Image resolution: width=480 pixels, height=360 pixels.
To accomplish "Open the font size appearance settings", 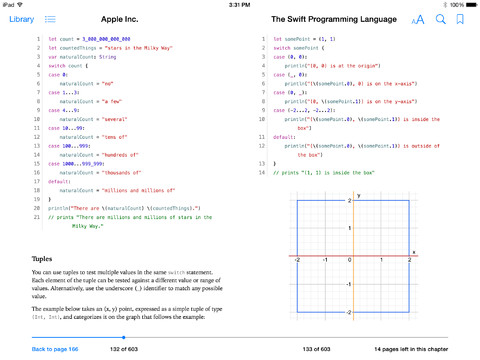I will [418, 20].
